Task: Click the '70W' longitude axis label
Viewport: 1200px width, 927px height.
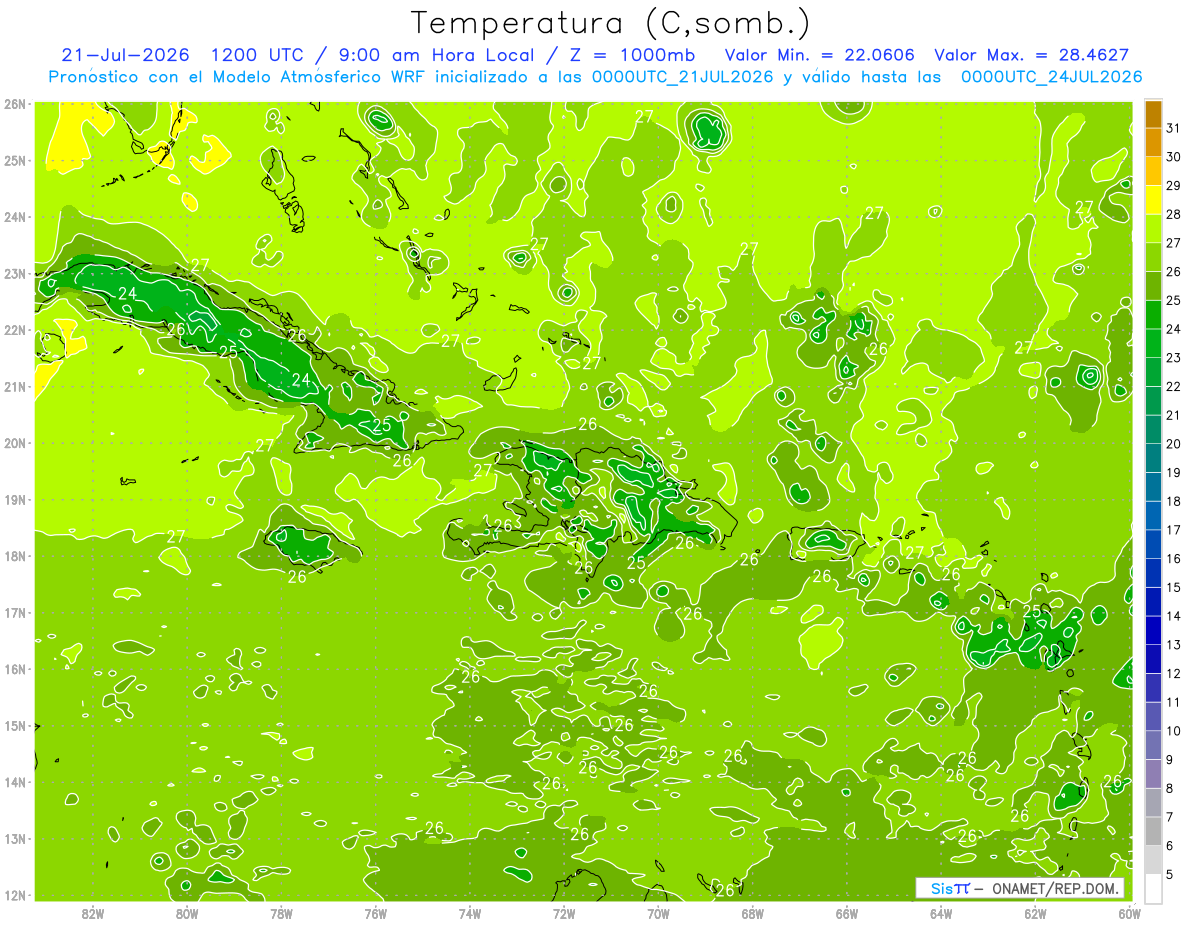Action: point(658,913)
